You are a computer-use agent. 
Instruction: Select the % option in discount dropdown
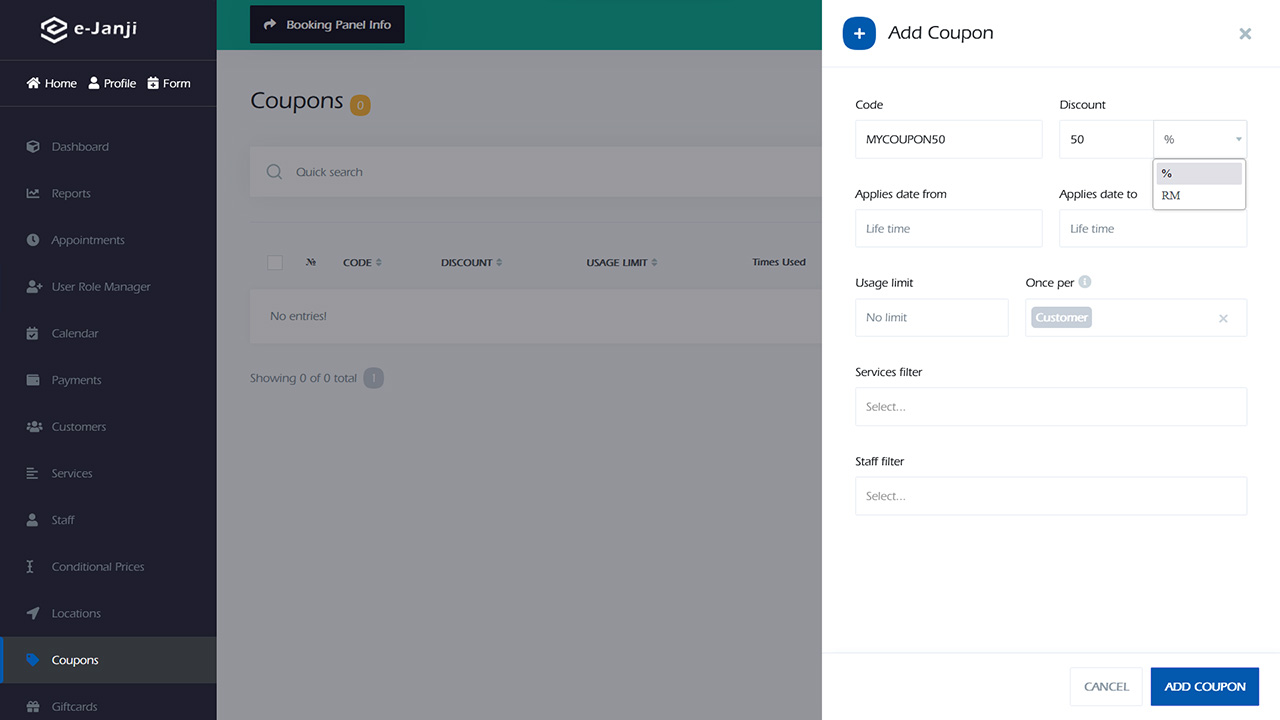click(x=1198, y=174)
